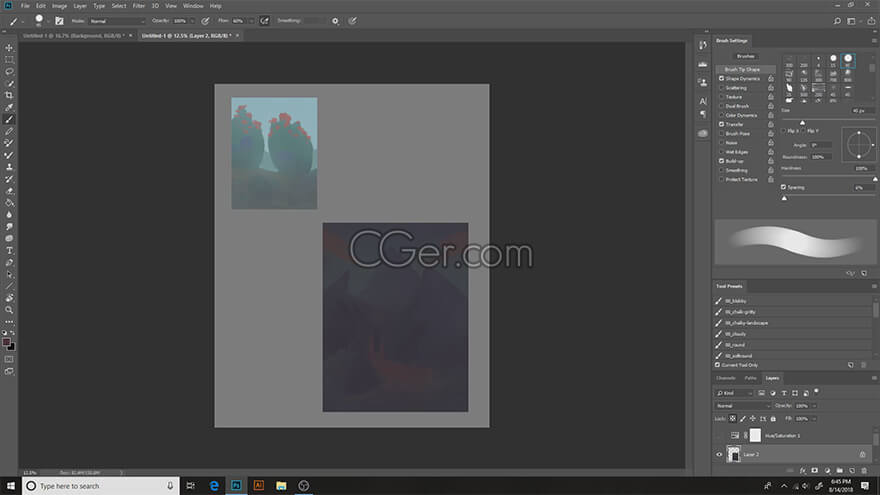
Task: Lock all layer attributes icon
Action: click(773, 419)
